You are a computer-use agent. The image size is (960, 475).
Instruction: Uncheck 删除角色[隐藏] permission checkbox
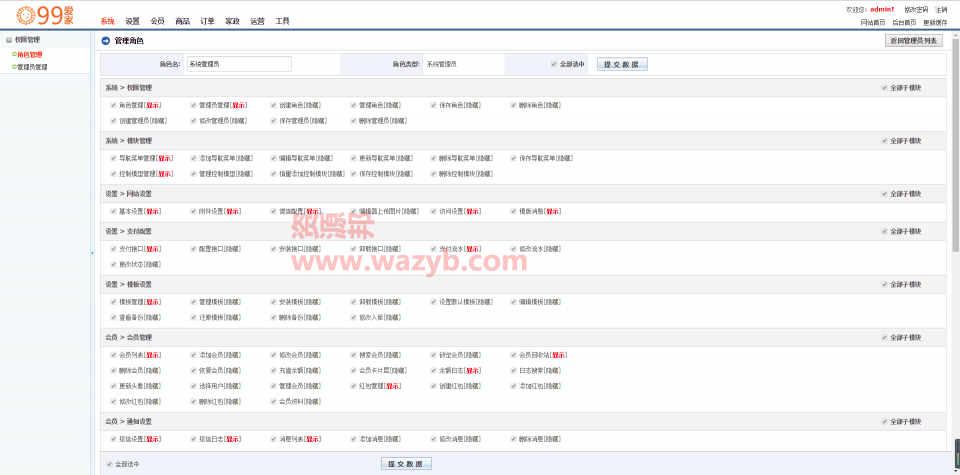514,105
